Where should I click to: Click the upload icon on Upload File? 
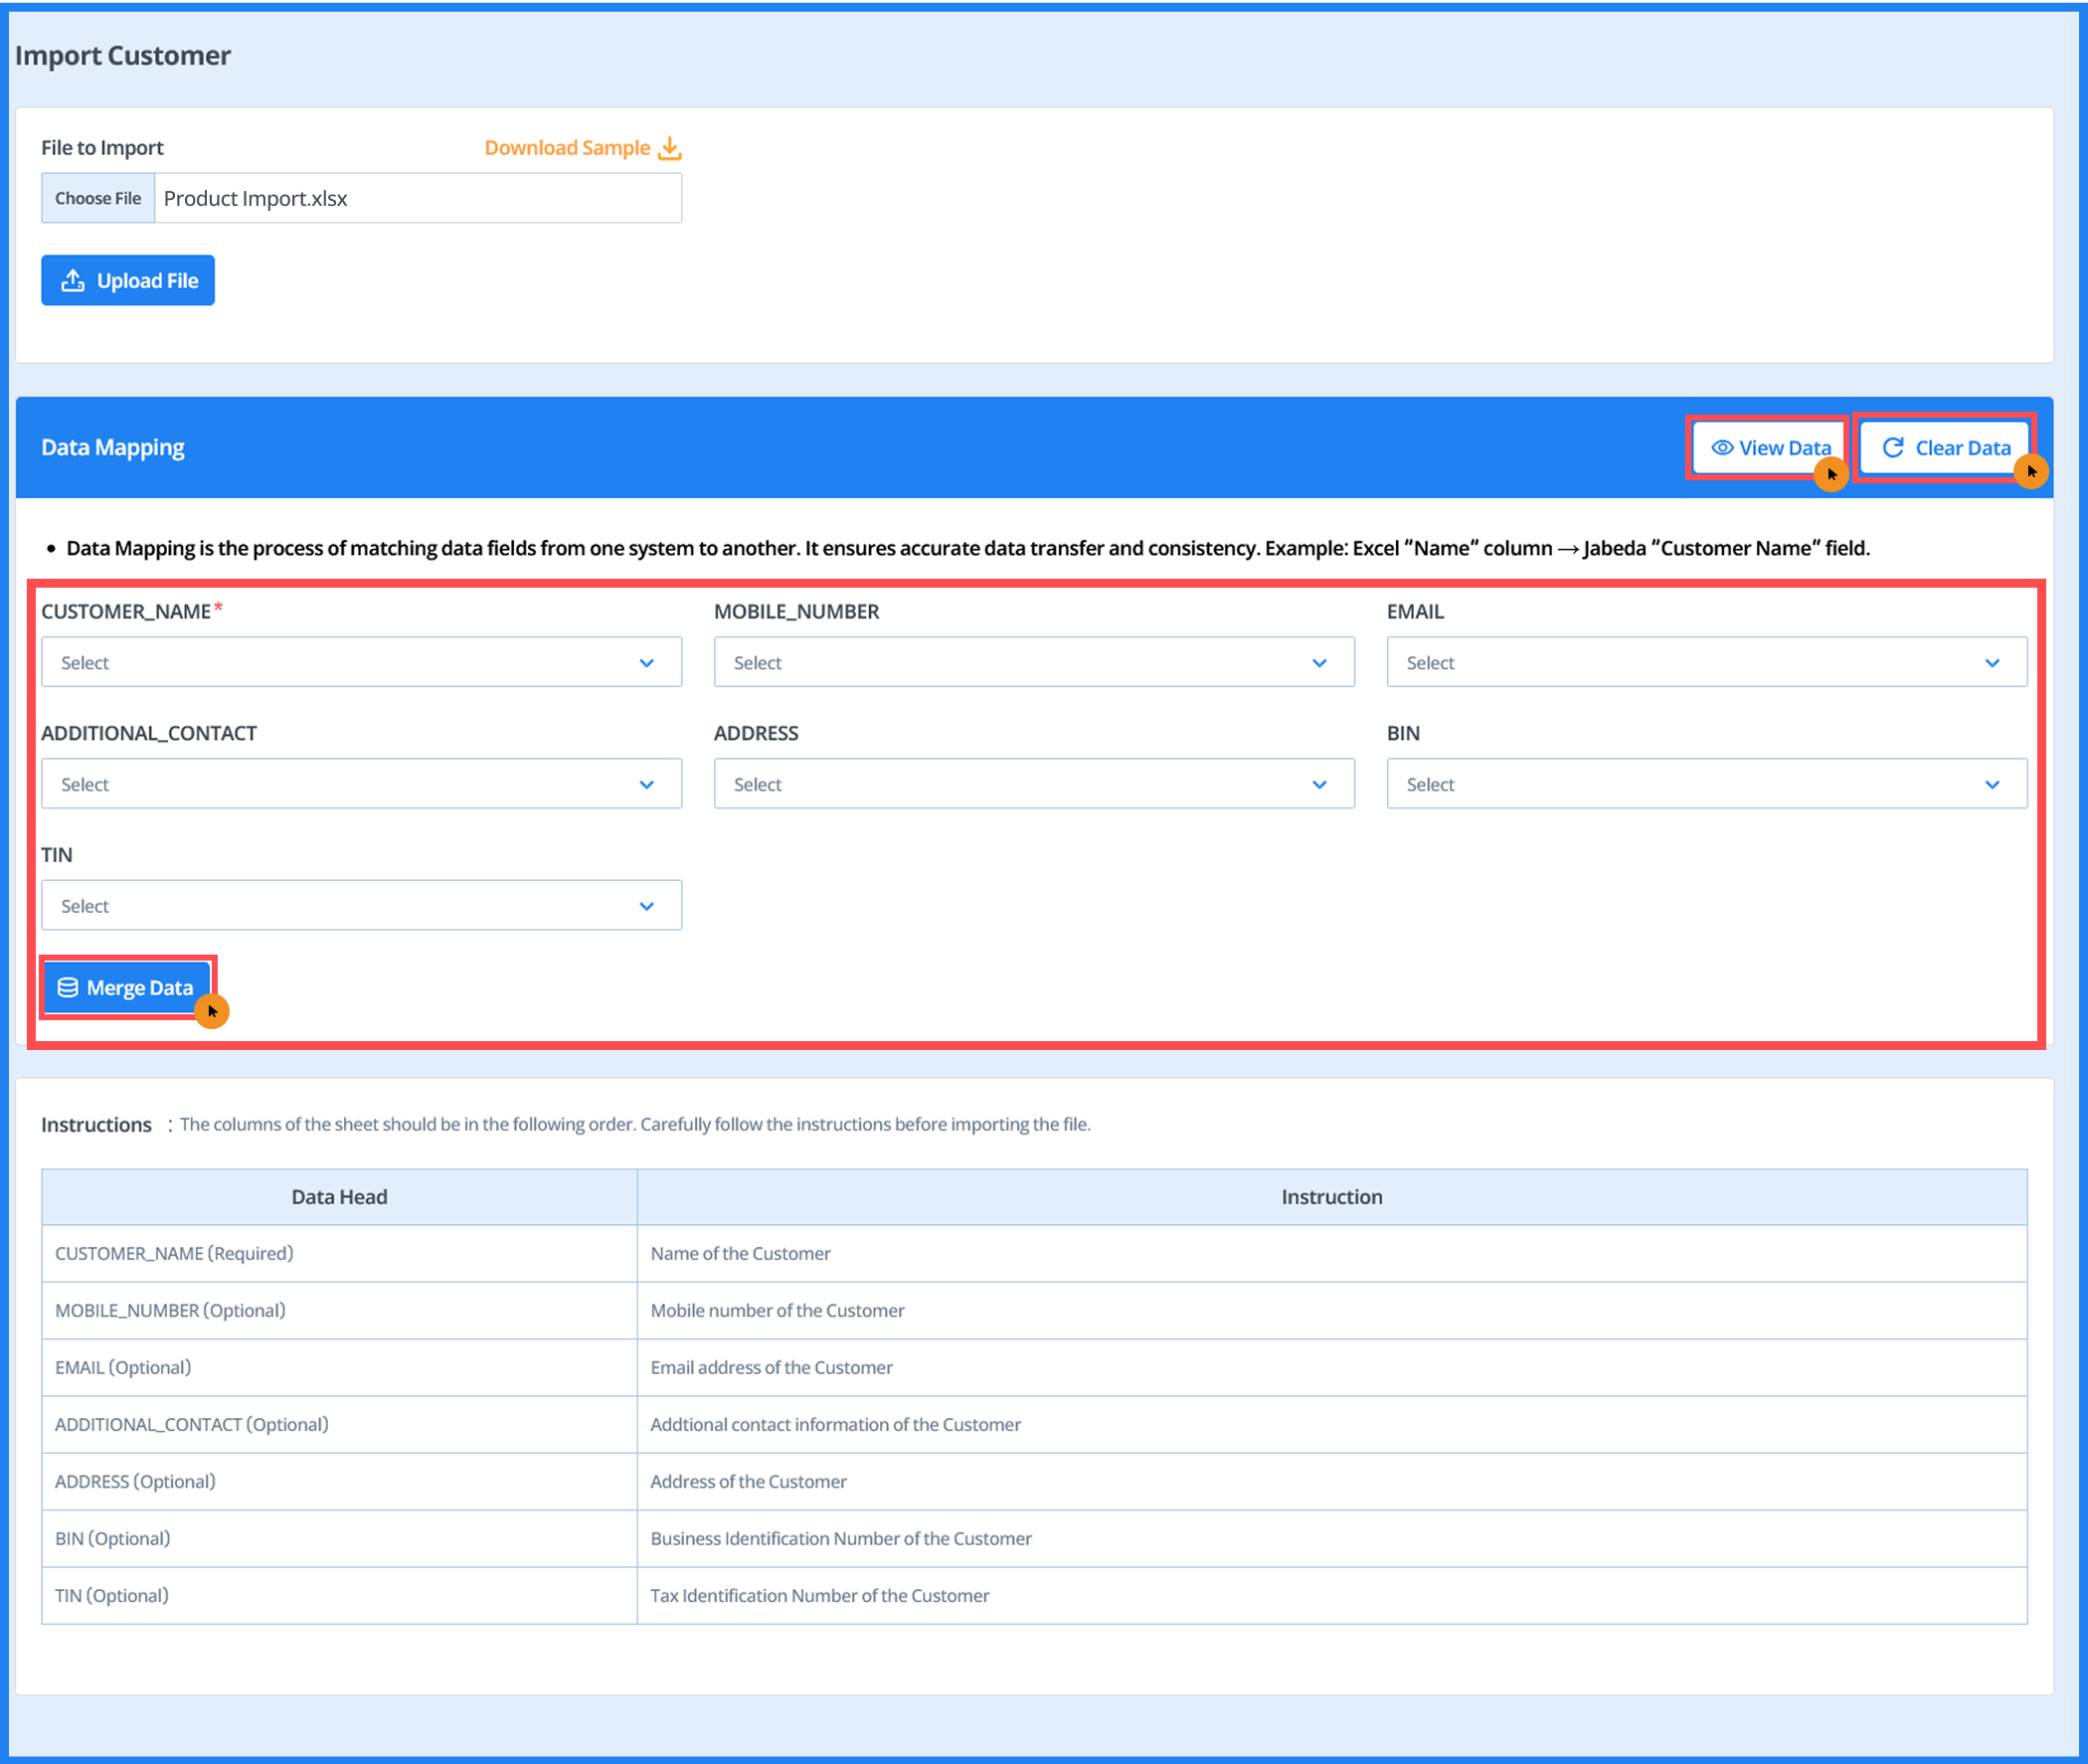coord(73,281)
